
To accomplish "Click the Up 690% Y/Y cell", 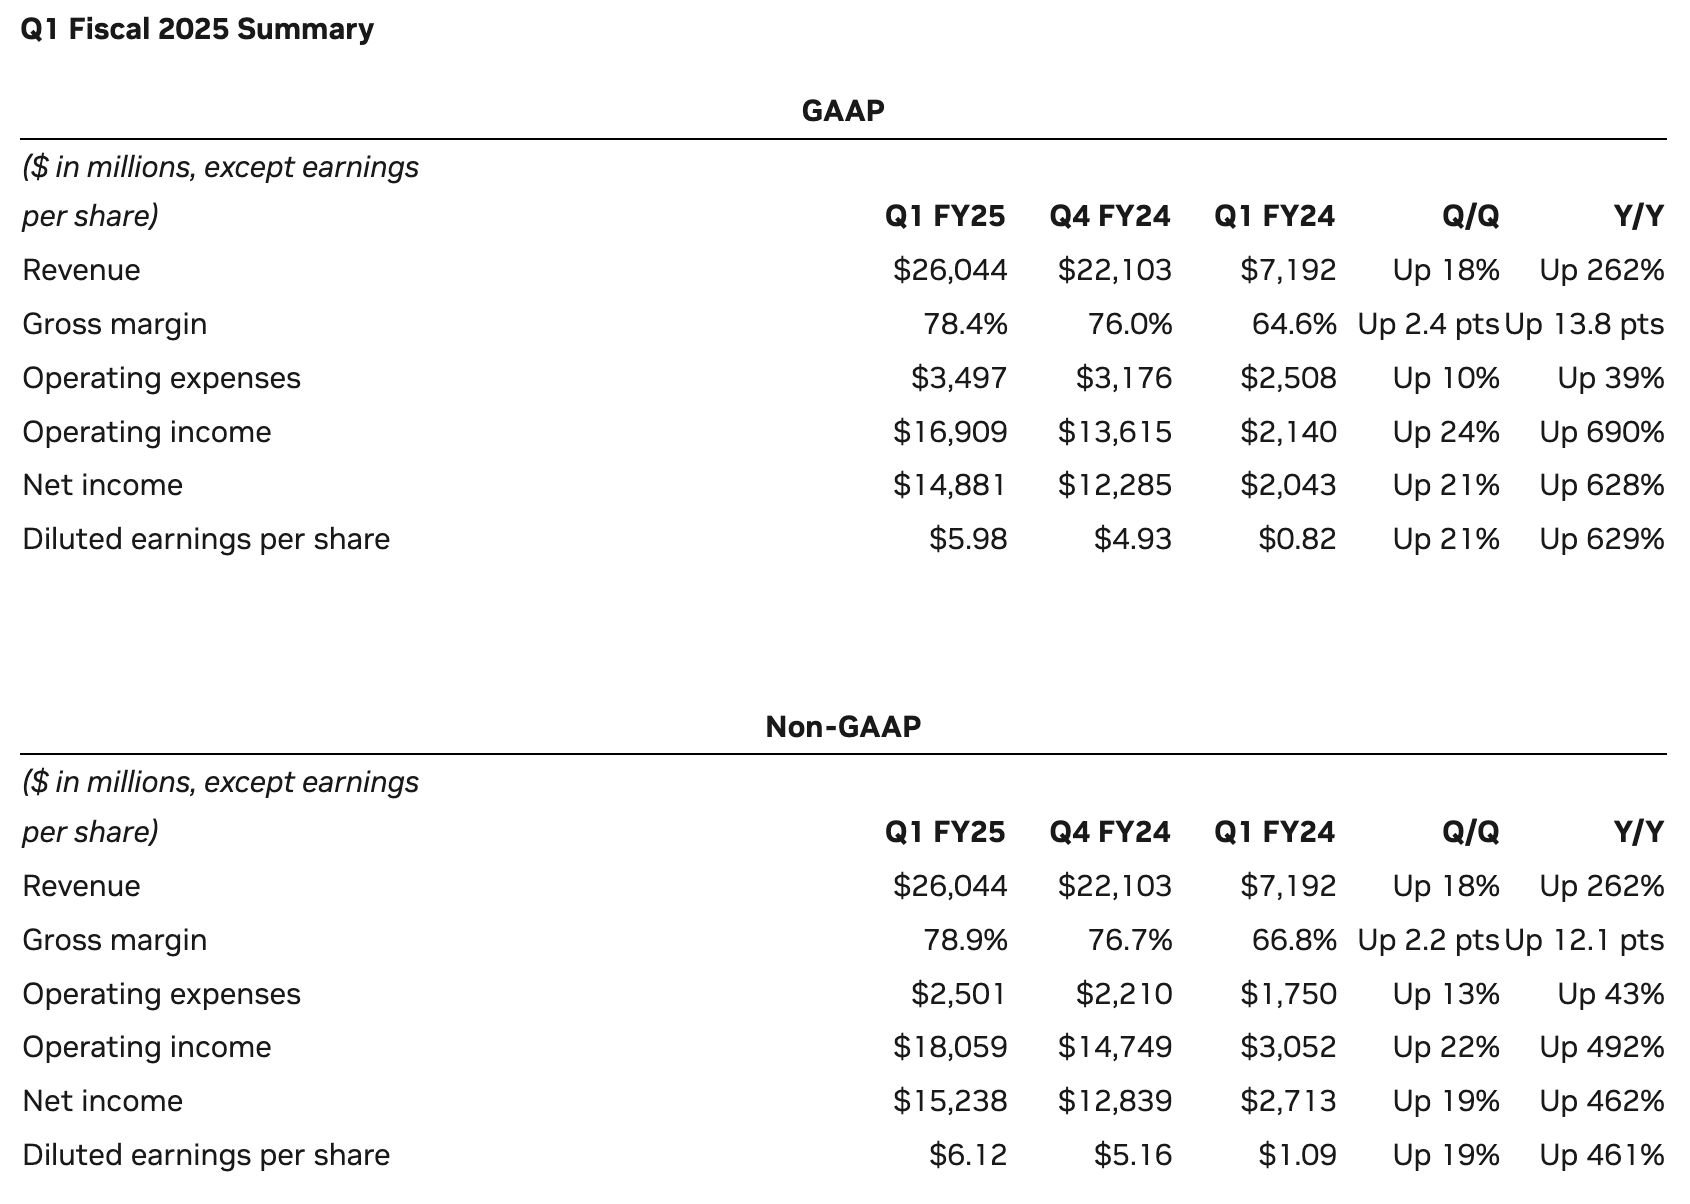I will pos(1602,432).
